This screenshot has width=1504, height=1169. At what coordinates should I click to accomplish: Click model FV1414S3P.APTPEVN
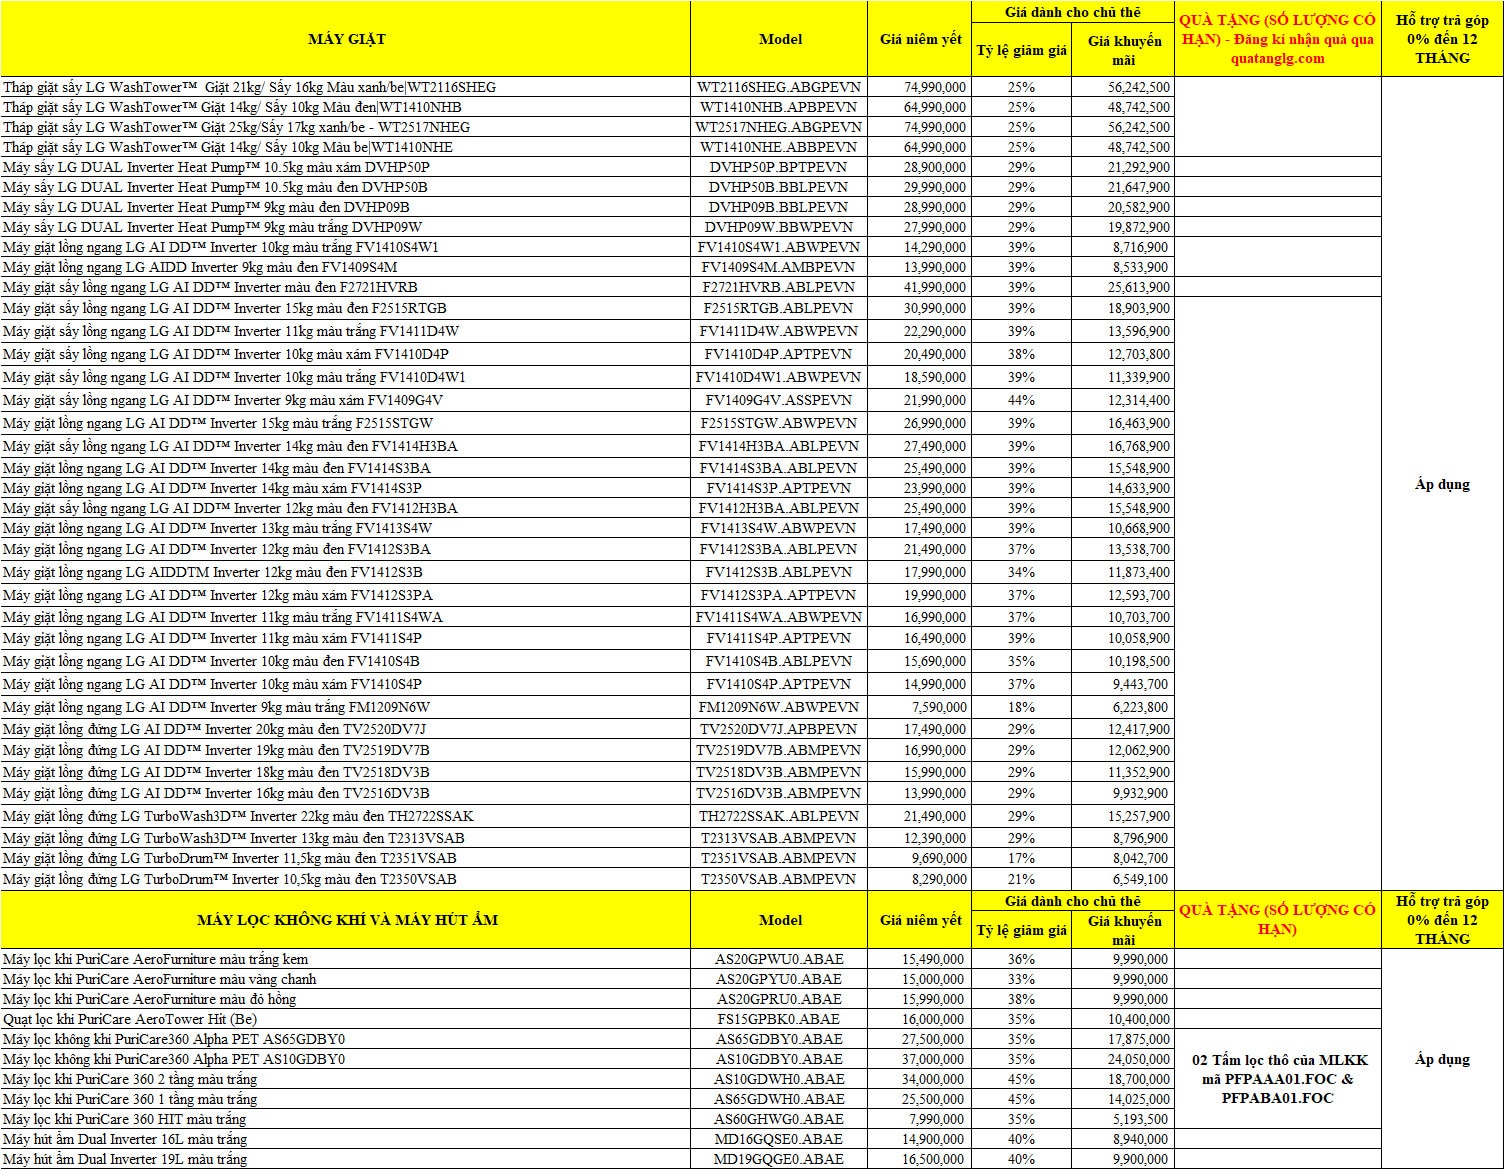780,488
